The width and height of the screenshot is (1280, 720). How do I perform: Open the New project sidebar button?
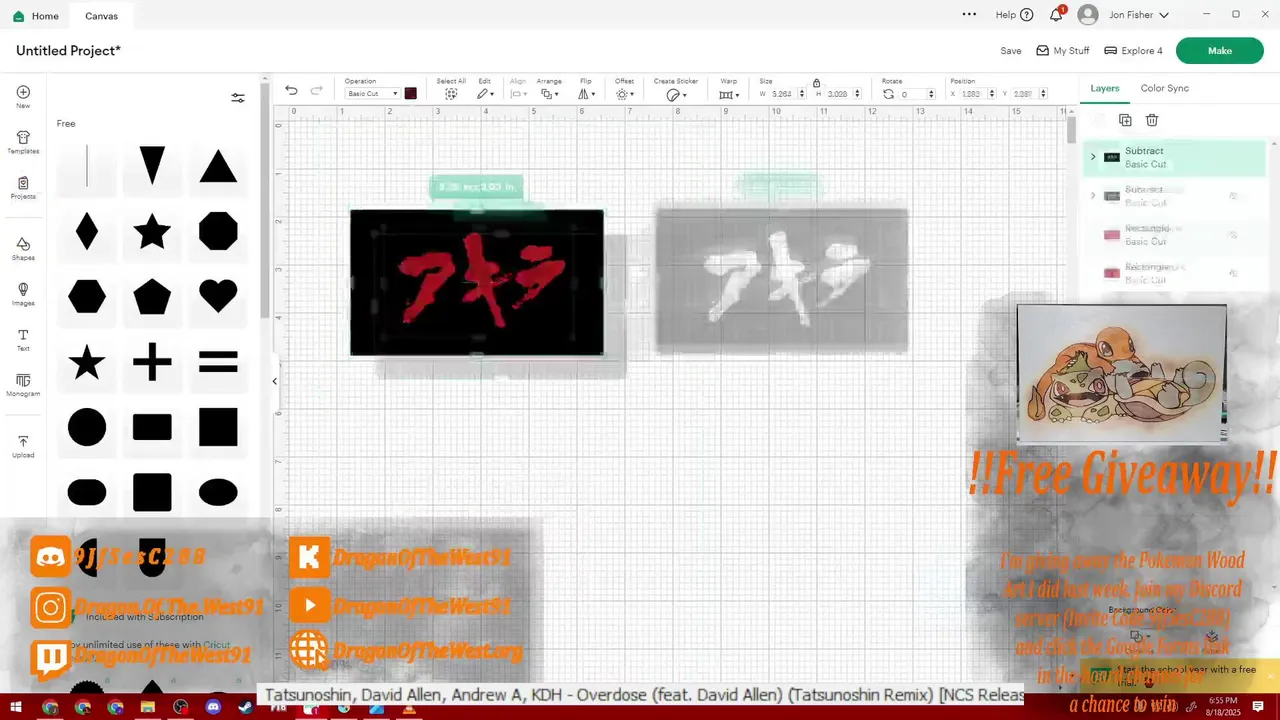[23, 96]
